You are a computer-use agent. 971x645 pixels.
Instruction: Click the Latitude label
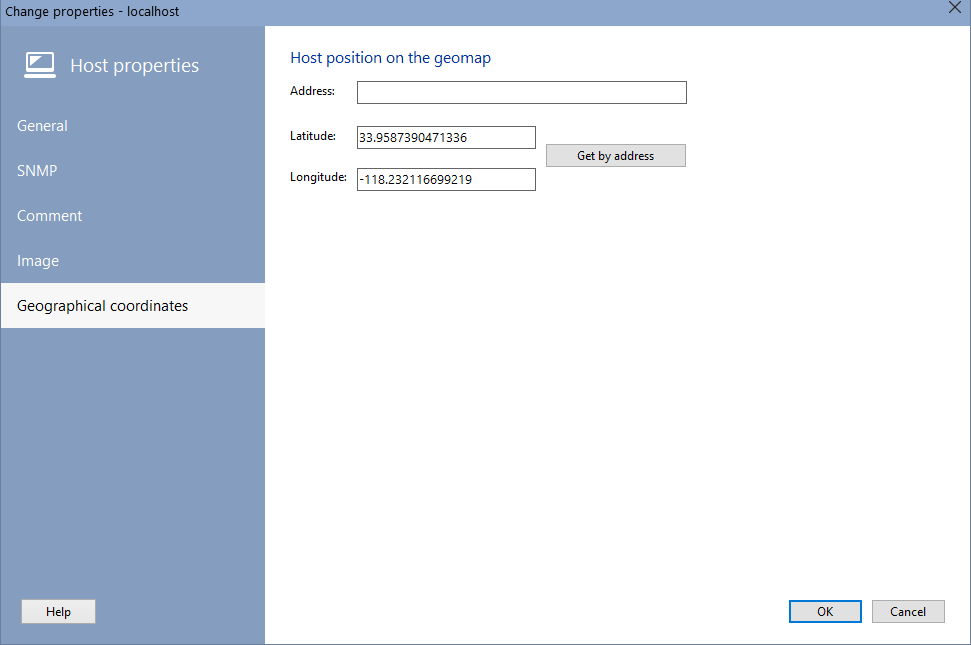313,136
